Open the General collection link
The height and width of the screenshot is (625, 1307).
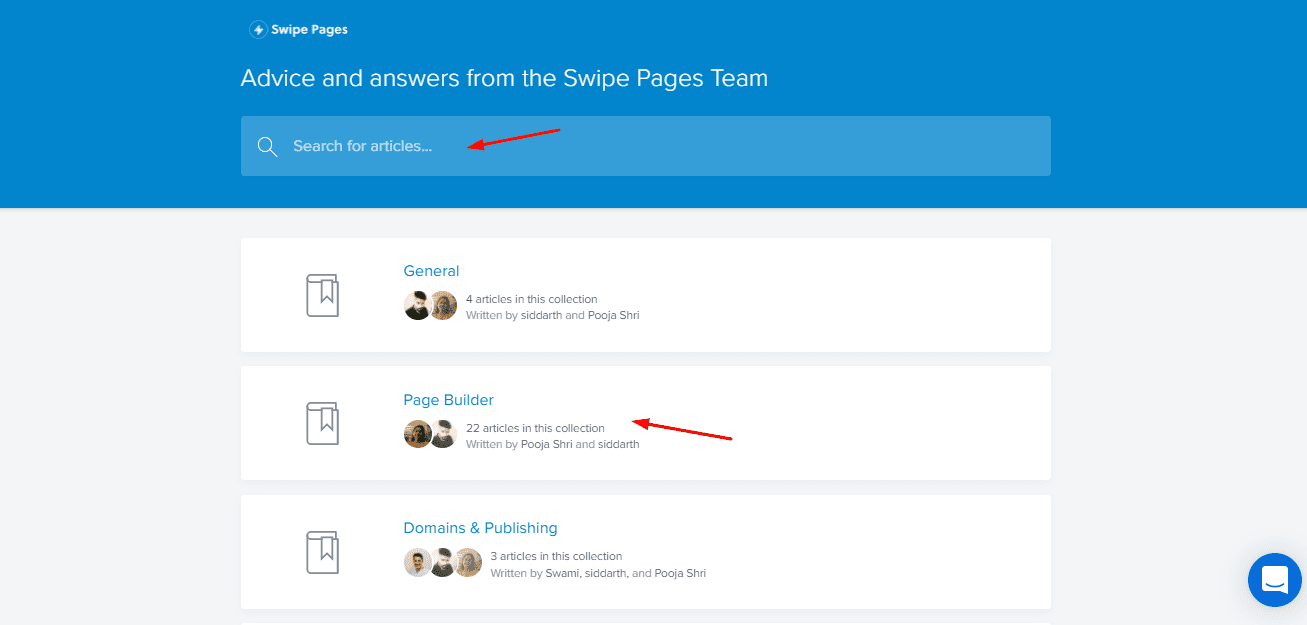[x=431, y=271]
